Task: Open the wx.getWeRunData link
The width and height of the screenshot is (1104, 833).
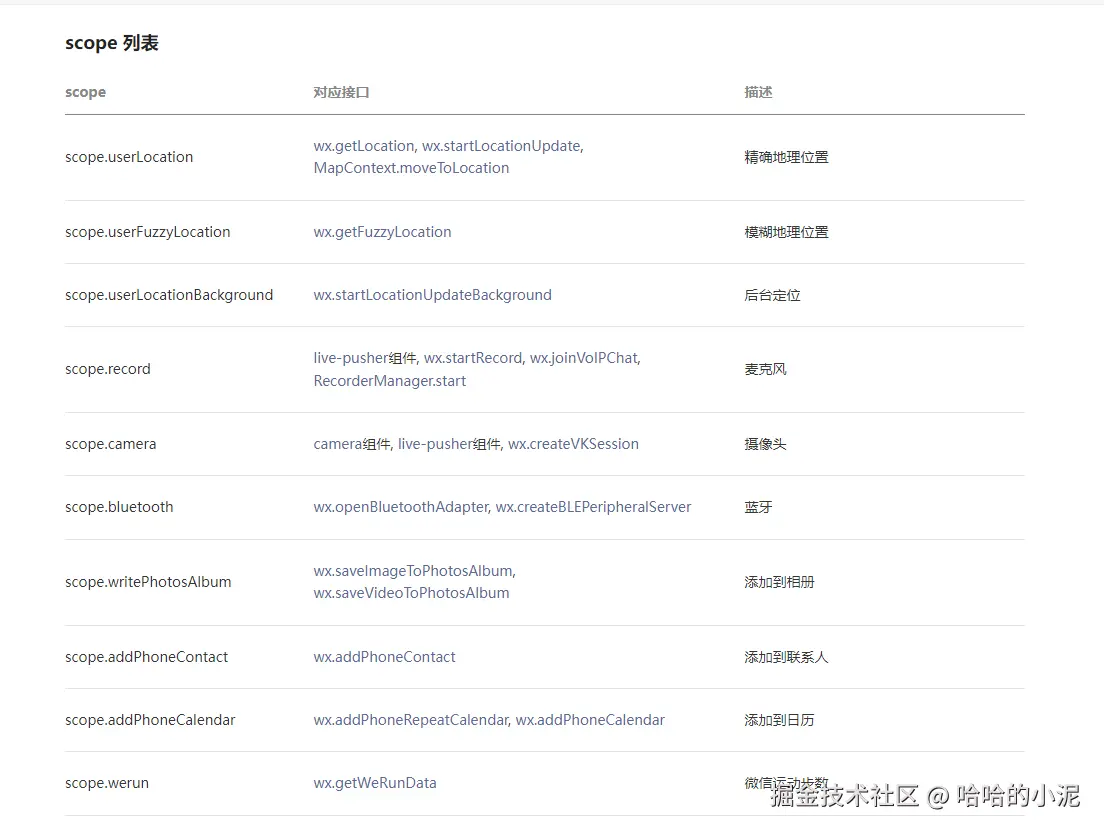Action: [375, 783]
